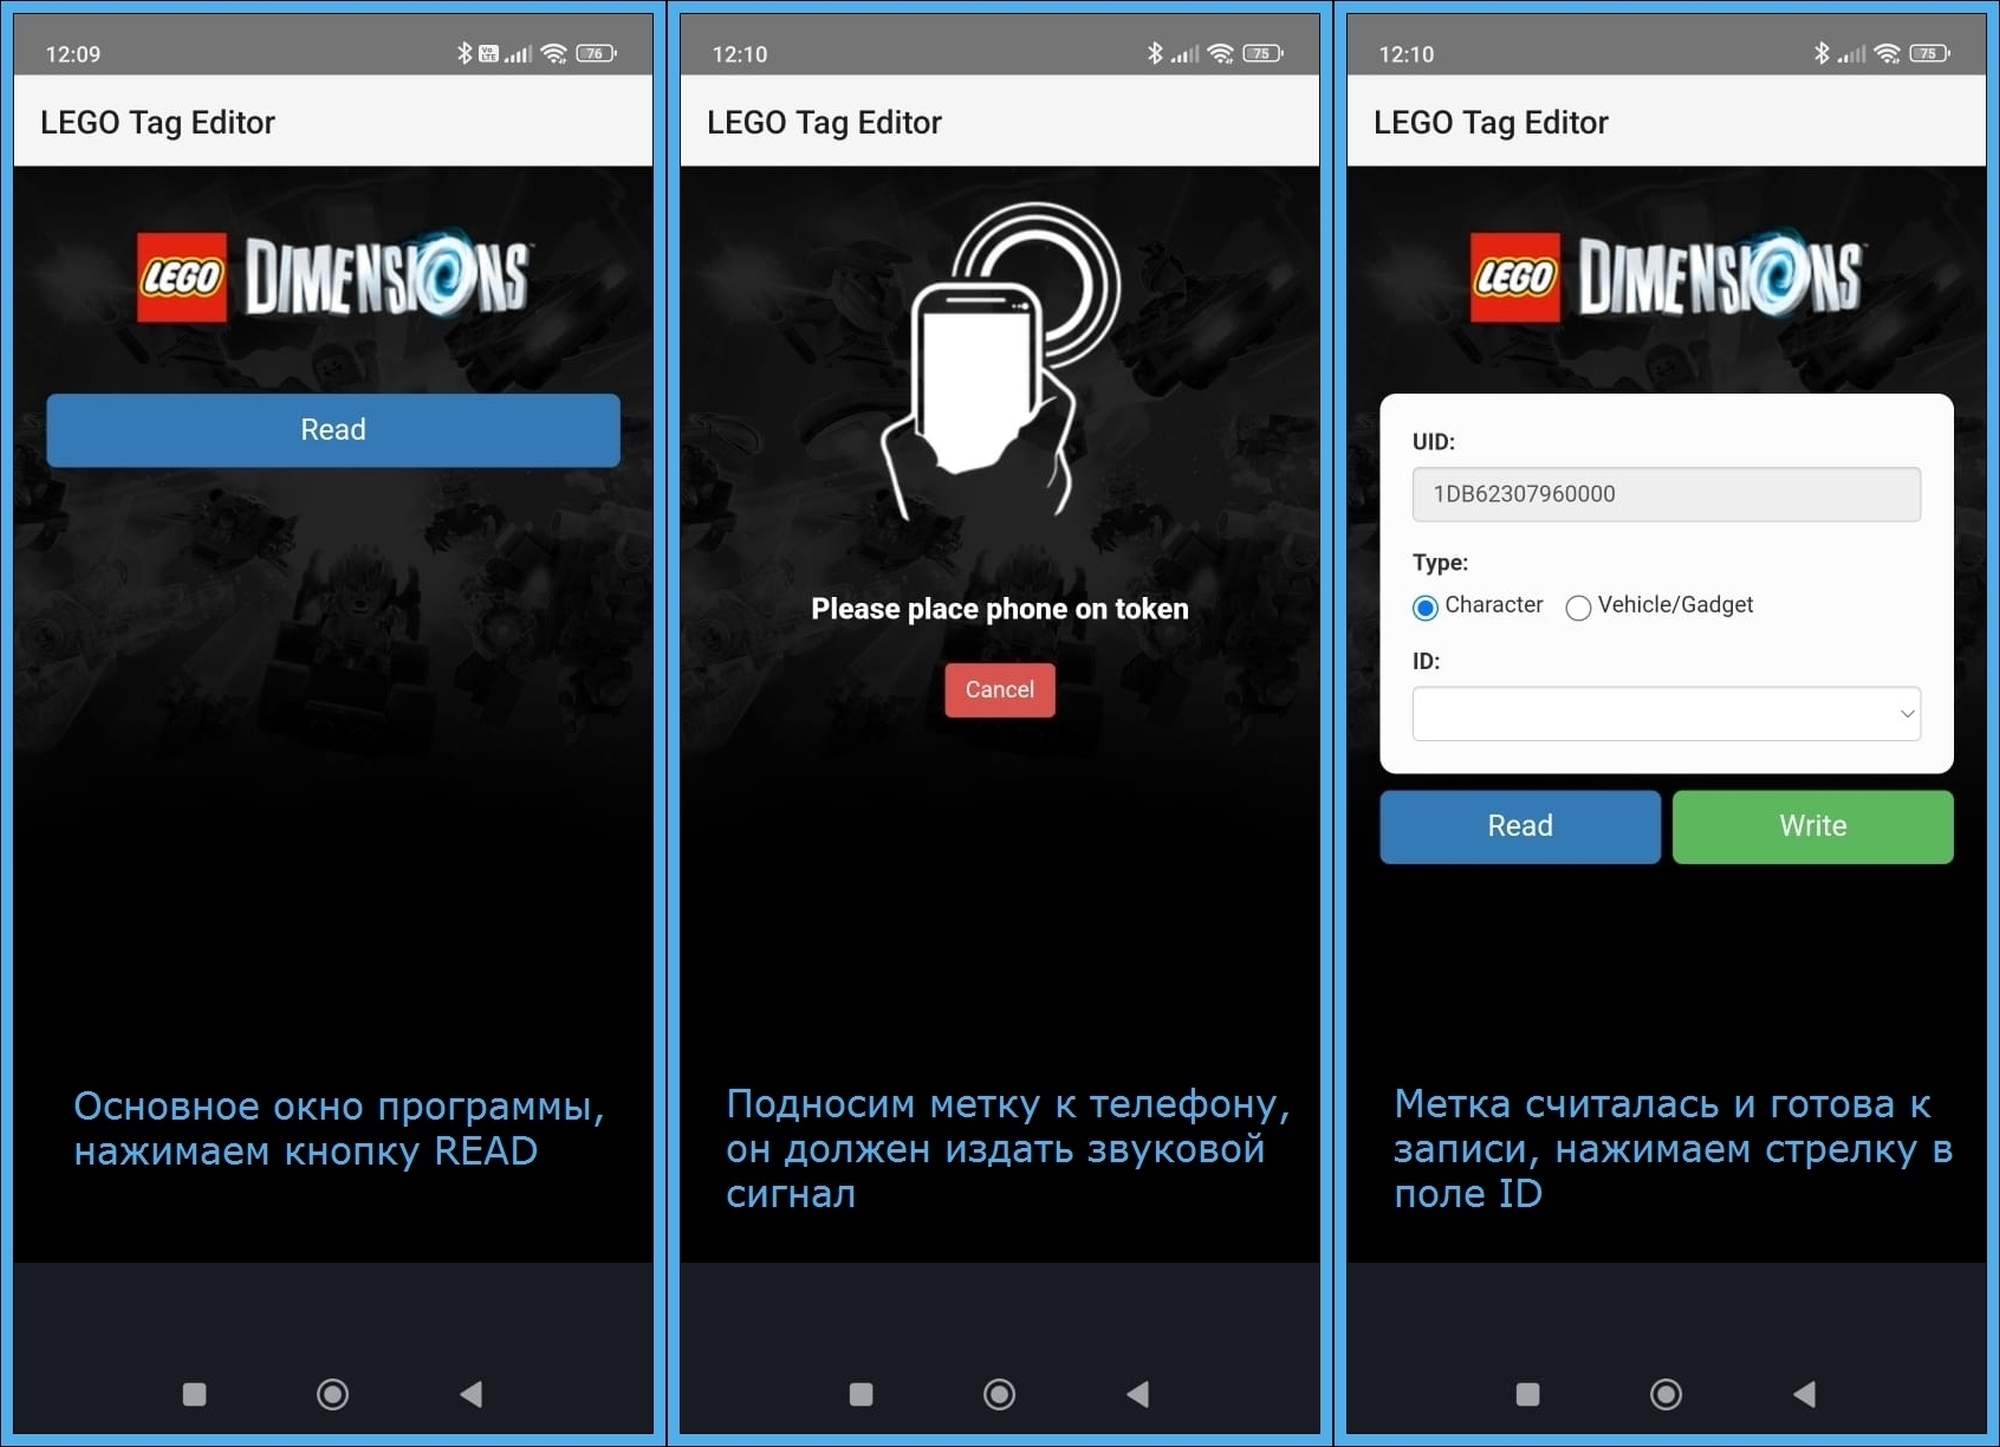Screen dimensions: 2000x1447
Task: Tap LEGO Tag Editor title in second screen
Action: click(x=824, y=122)
